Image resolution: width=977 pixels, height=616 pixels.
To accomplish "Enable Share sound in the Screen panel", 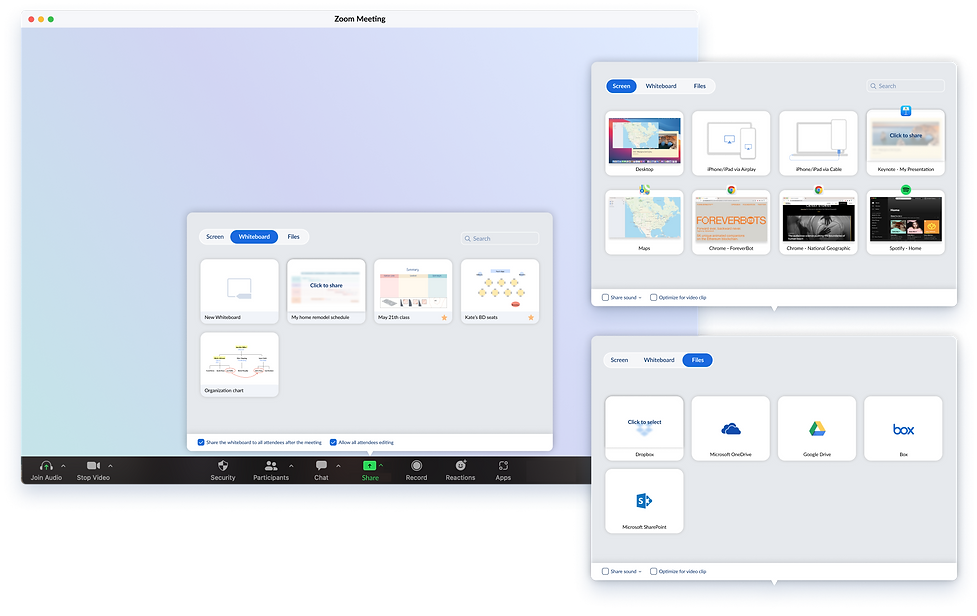I will (x=604, y=297).
